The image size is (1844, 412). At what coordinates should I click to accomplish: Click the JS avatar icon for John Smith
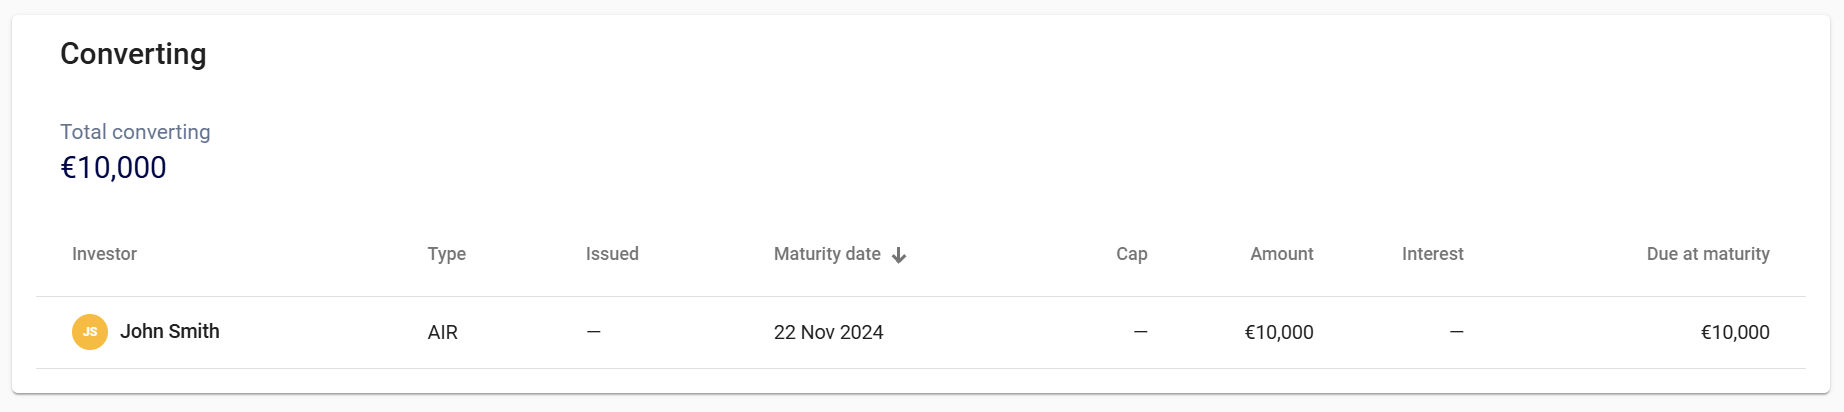(90, 332)
